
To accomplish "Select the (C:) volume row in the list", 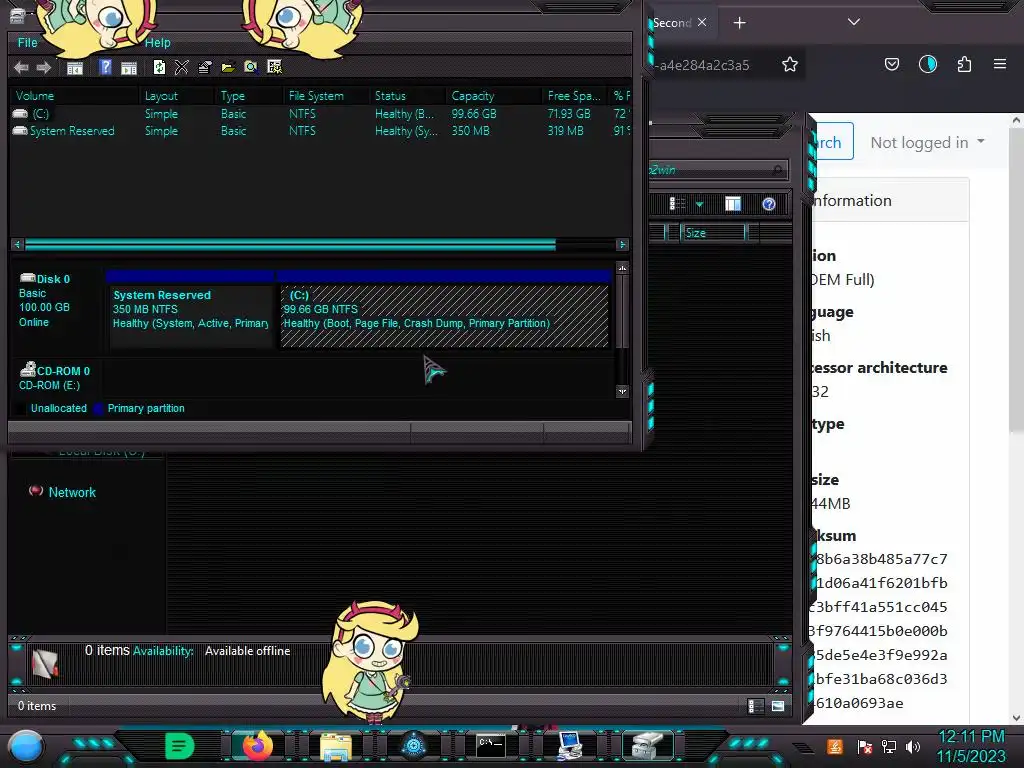I will point(320,114).
